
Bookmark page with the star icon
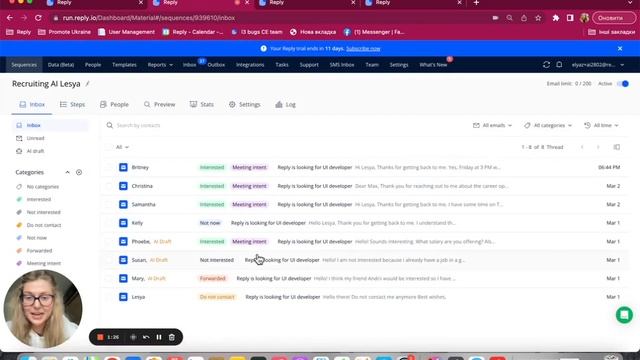538,18
